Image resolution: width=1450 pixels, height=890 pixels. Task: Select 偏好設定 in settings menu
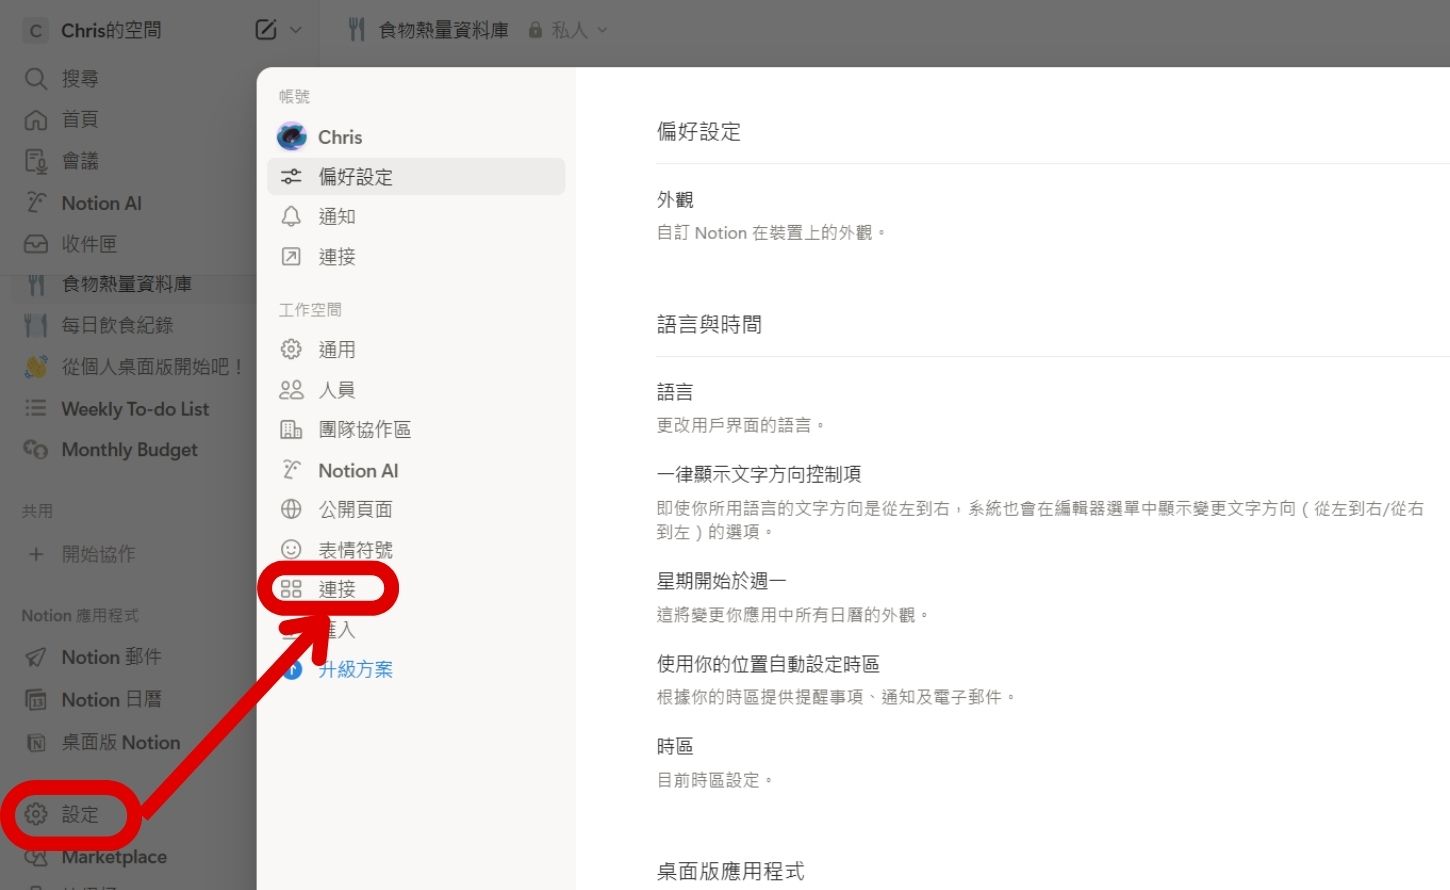coord(354,176)
